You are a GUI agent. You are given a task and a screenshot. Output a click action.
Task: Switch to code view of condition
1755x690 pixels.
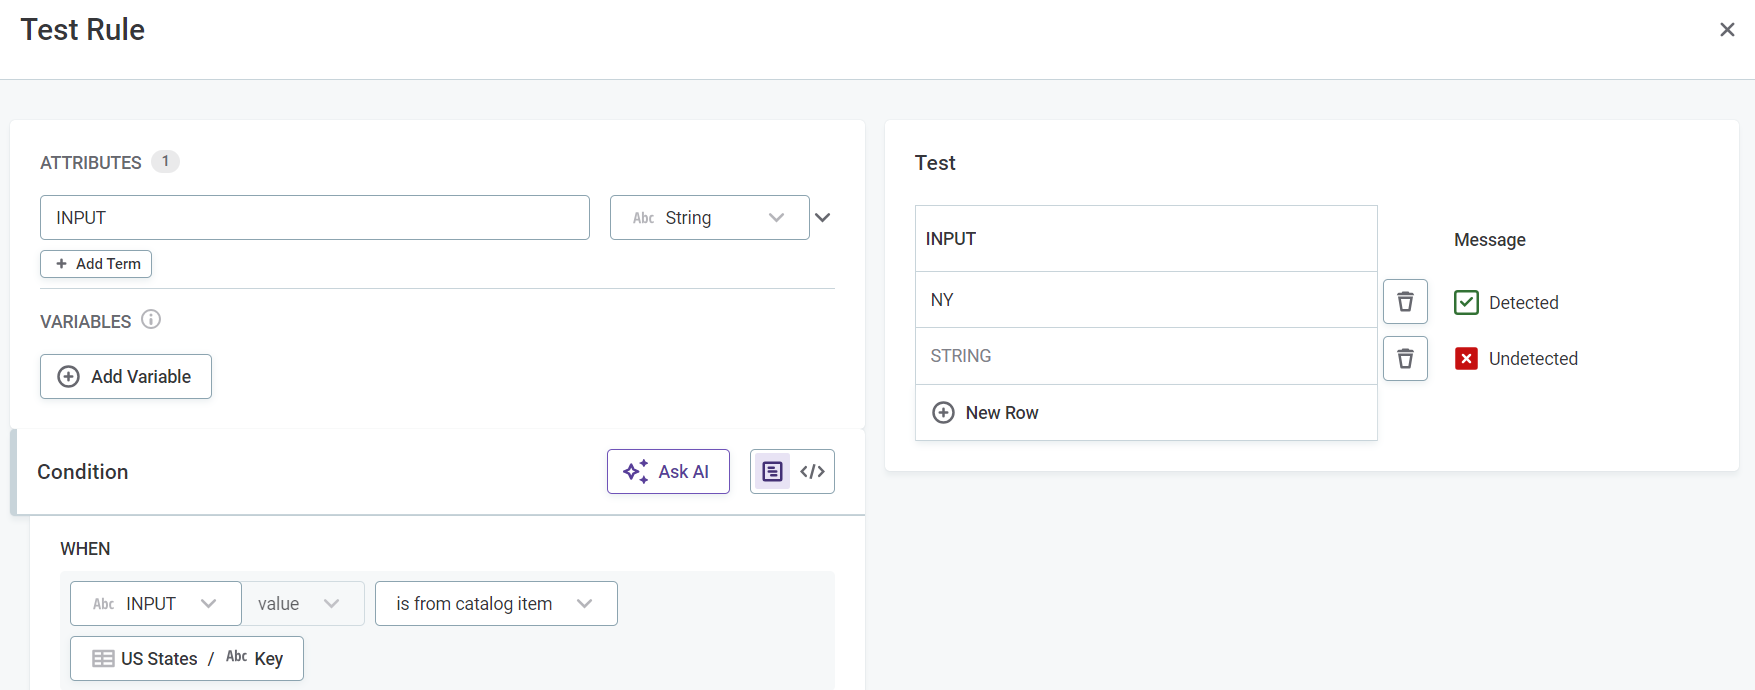pyautogui.click(x=812, y=472)
